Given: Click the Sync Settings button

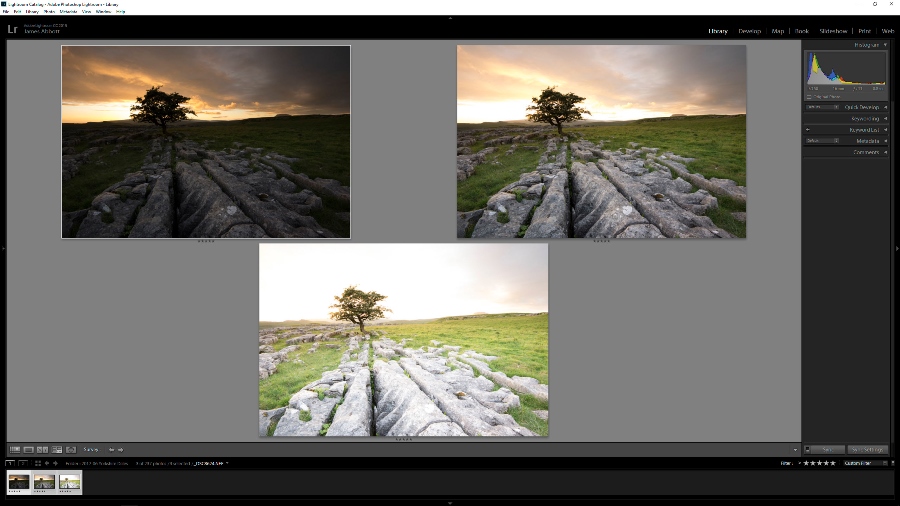Looking at the screenshot, I should [x=867, y=449].
